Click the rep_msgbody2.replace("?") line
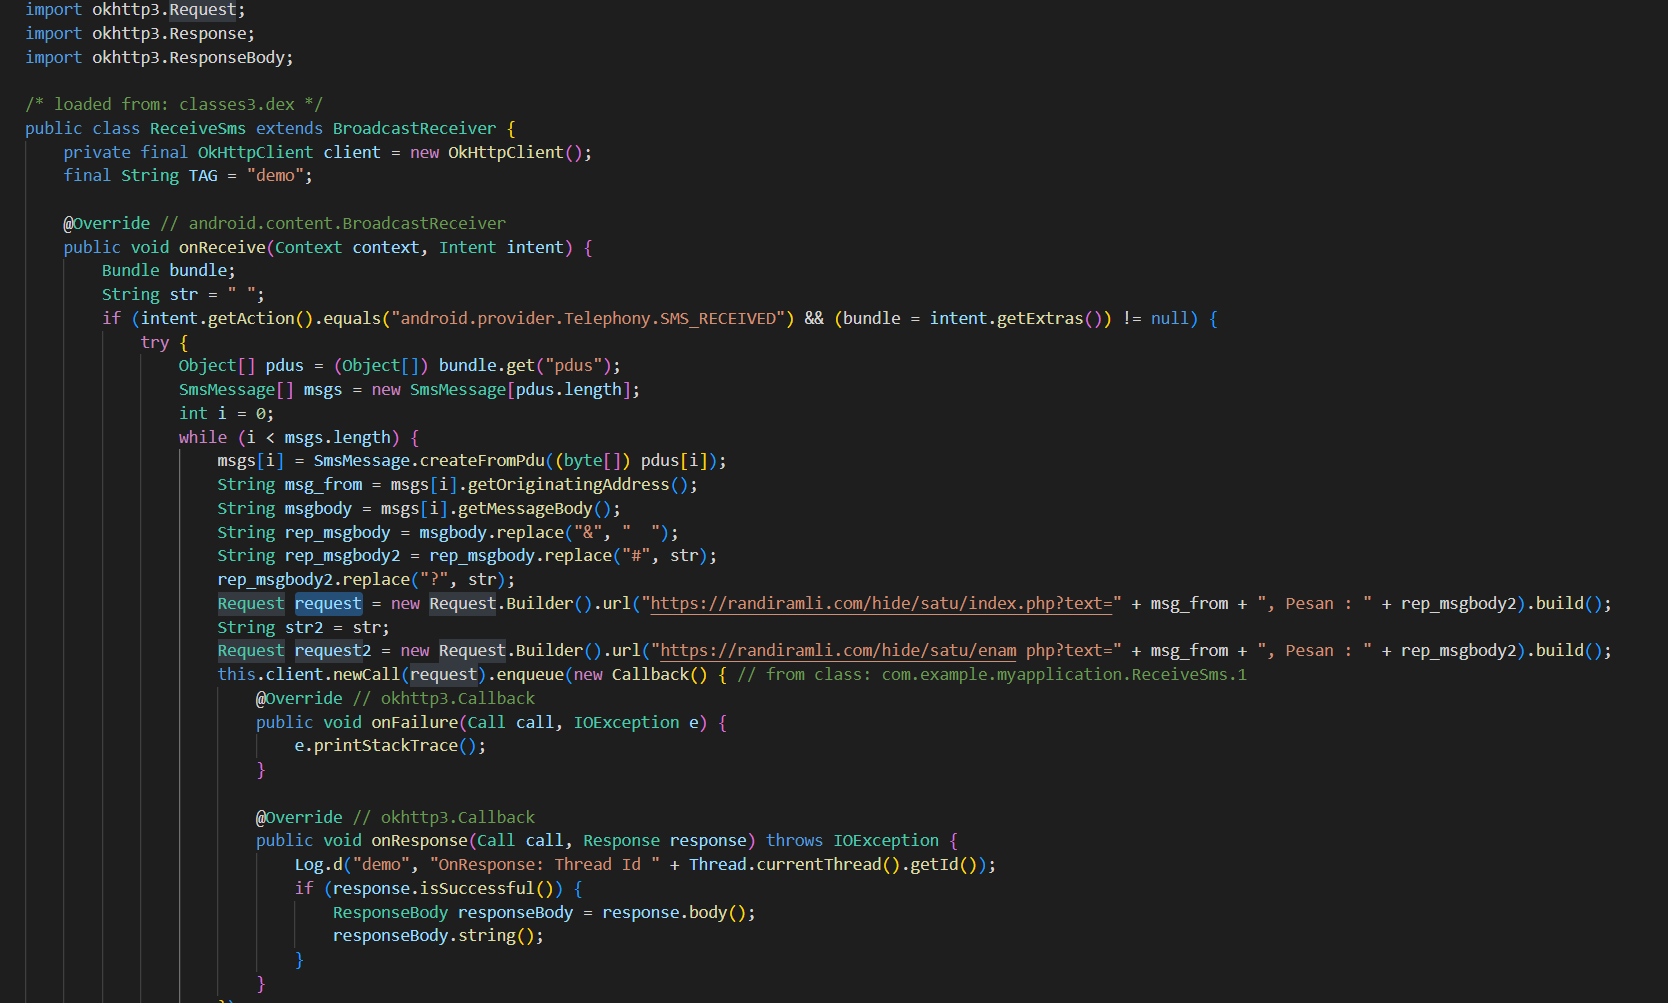The height and width of the screenshot is (1003, 1668). pyautogui.click(x=366, y=579)
